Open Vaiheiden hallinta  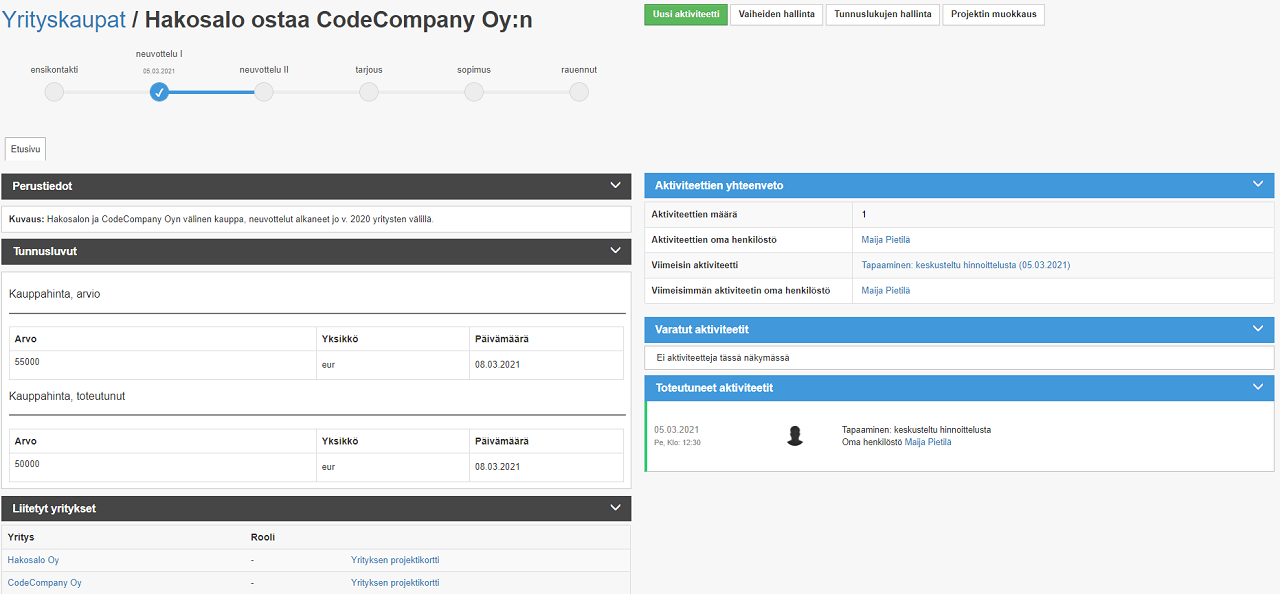click(x=776, y=14)
